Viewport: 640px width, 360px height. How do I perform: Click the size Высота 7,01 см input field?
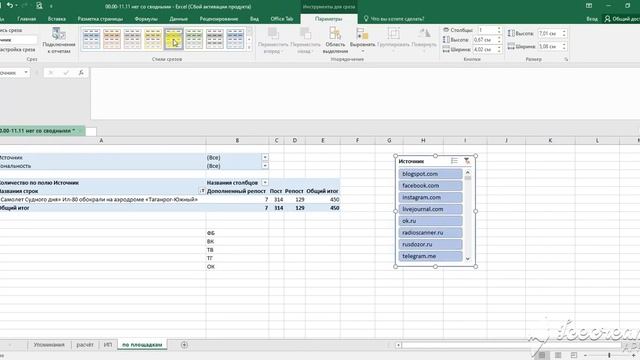coord(549,33)
